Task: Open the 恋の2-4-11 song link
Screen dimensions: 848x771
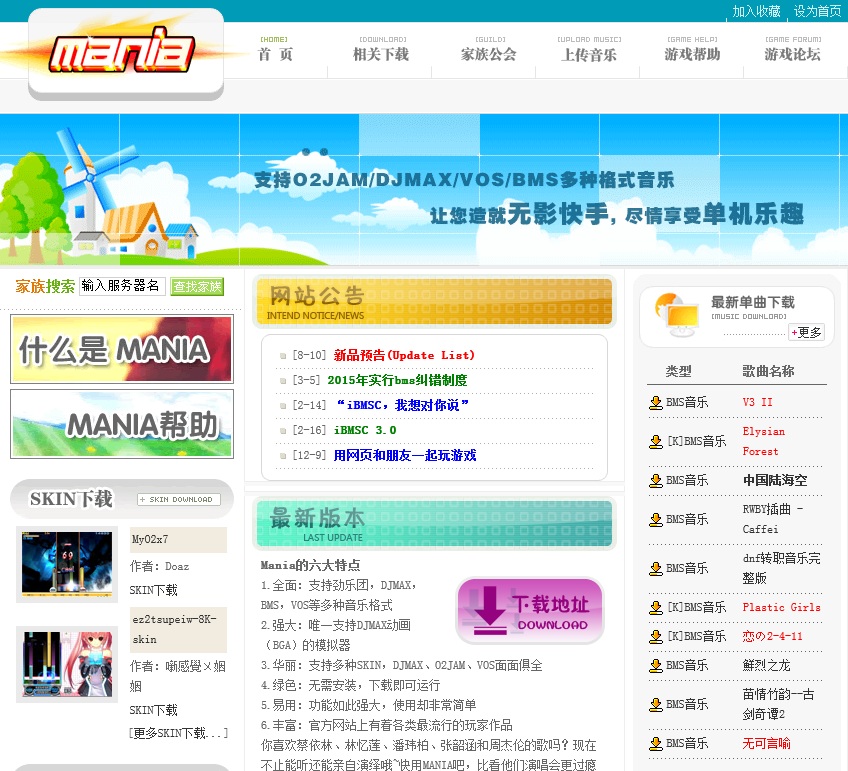Action: tap(772, 636)
